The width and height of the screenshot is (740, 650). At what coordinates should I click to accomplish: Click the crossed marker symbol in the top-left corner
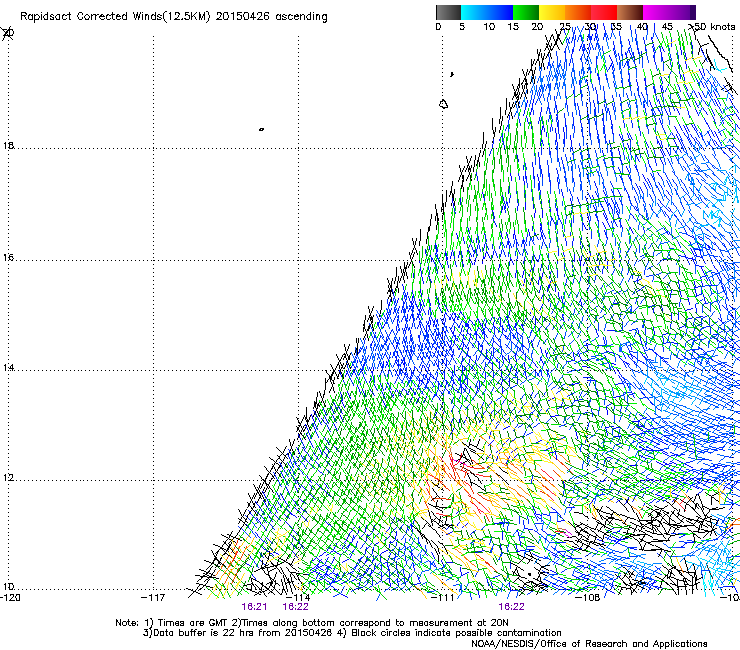click(x=8, y=34)
